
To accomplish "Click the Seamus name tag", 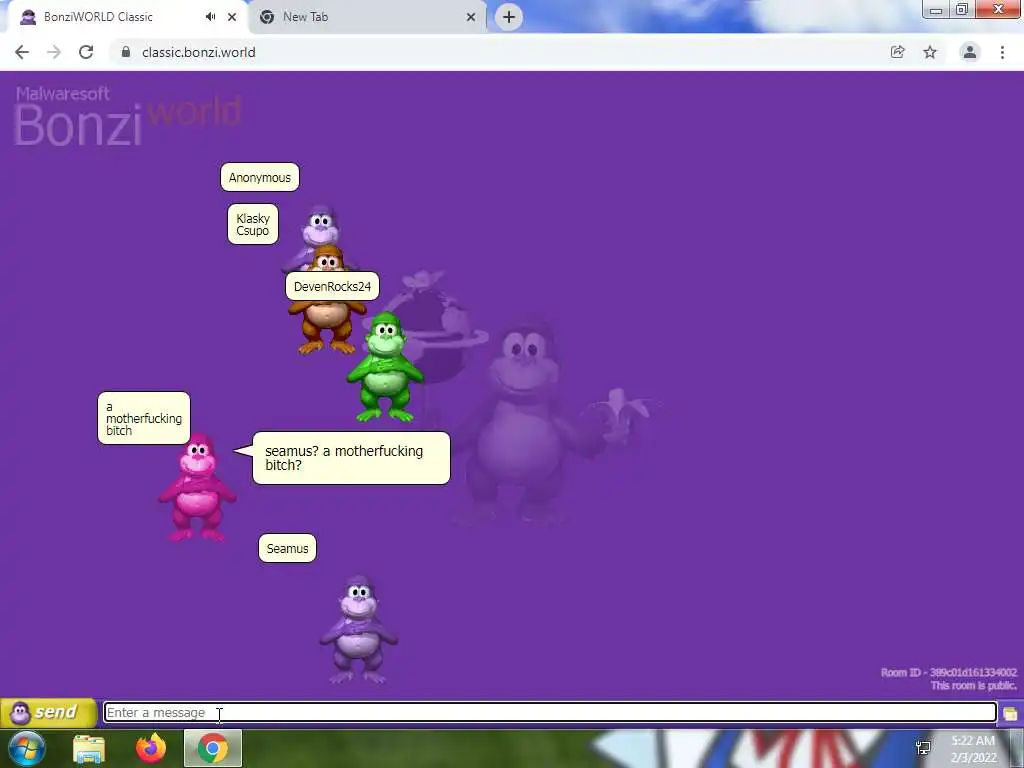I will point(287,548).
